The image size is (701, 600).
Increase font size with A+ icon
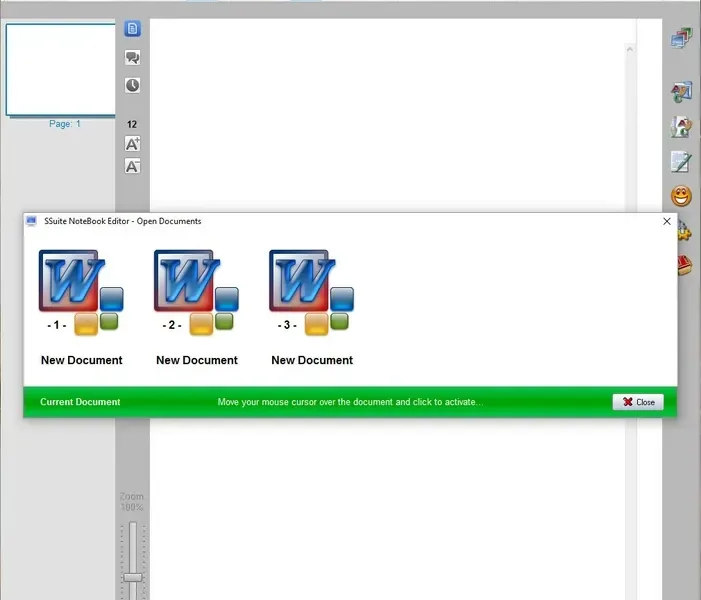click(132, 144)
